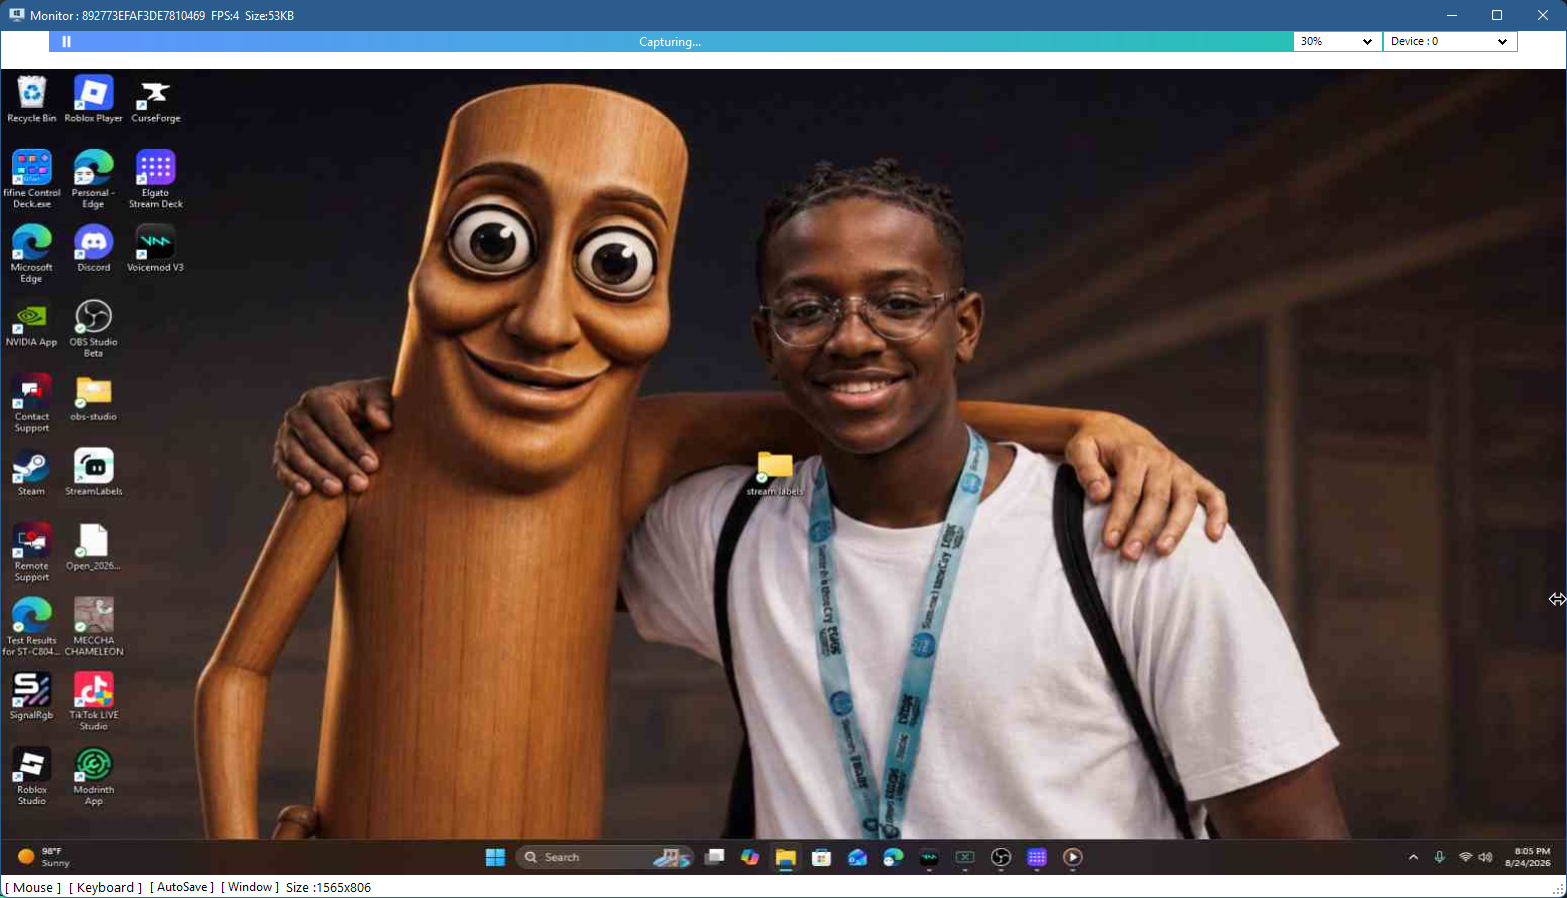Open the Windows Start menu
Screen dimensions: 1567x898
click(495, 857)
